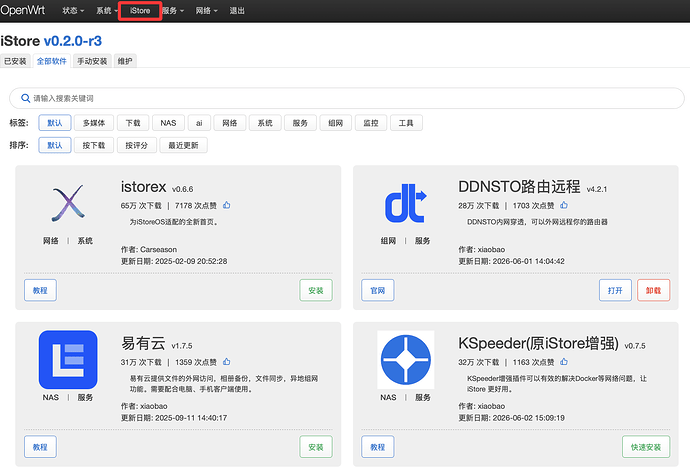Viewport: 690px width, 470px height.
Task: Select the 工具 tag filter
Action: [406, 123]
